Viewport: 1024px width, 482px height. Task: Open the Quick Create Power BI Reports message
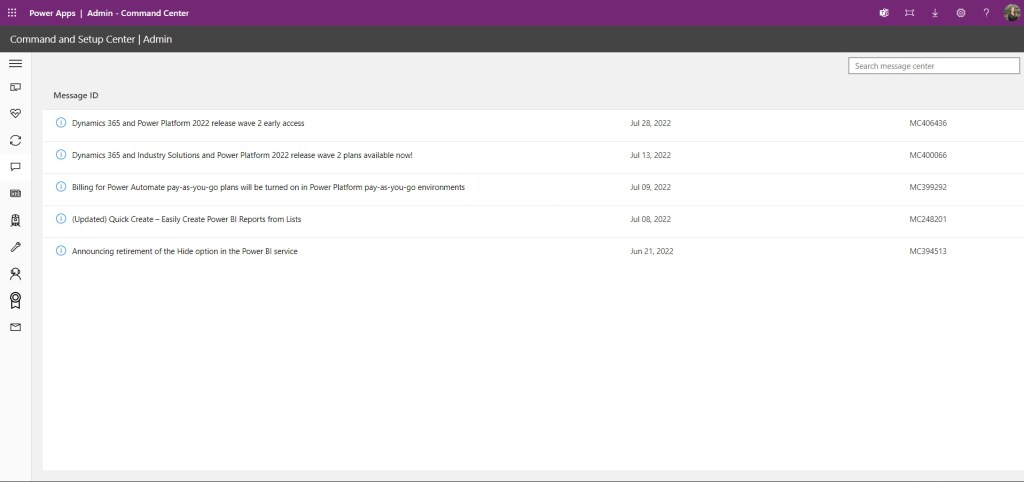click(x=186, y=219)
